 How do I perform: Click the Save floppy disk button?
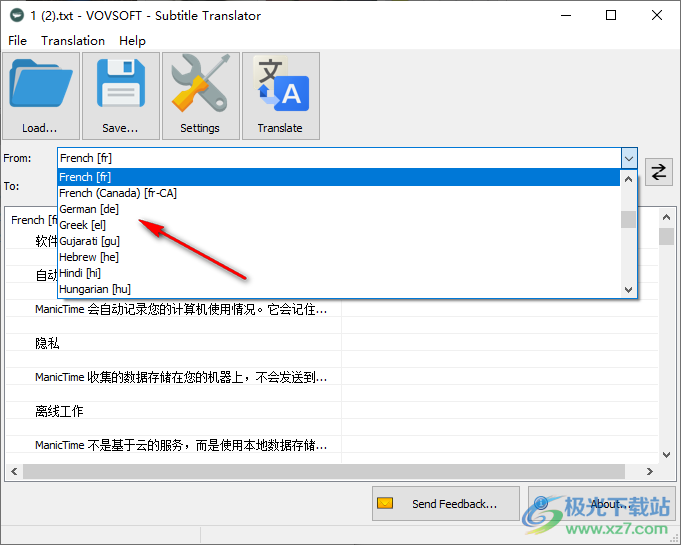[121, 96]
